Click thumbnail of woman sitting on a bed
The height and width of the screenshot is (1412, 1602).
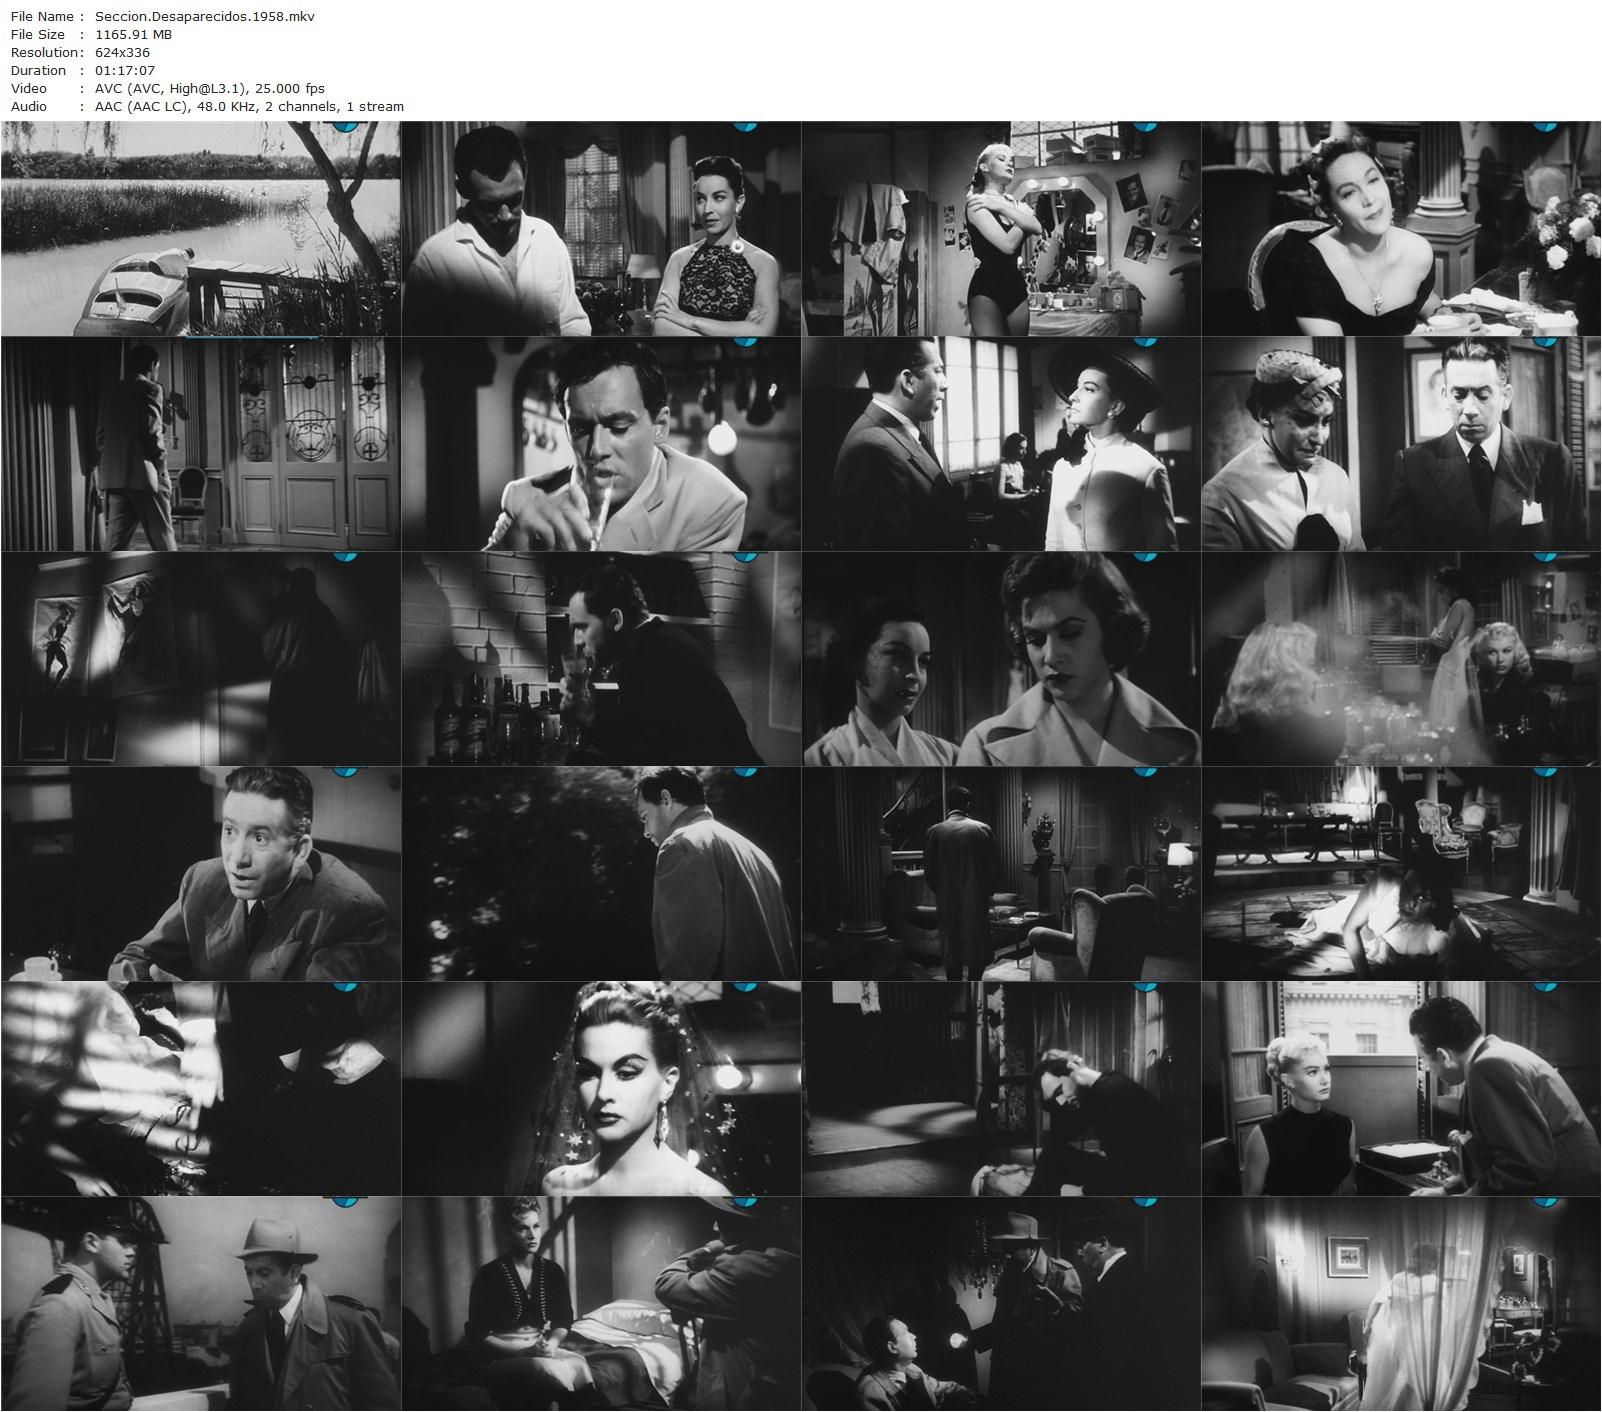click(x=601, y=1304)
